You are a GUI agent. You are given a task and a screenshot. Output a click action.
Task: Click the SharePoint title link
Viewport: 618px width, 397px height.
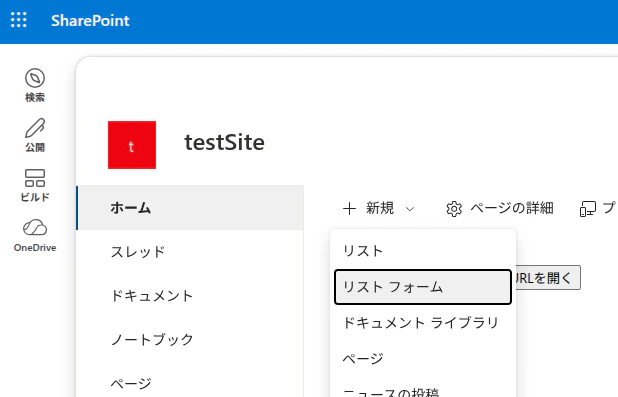coord(90,21)
